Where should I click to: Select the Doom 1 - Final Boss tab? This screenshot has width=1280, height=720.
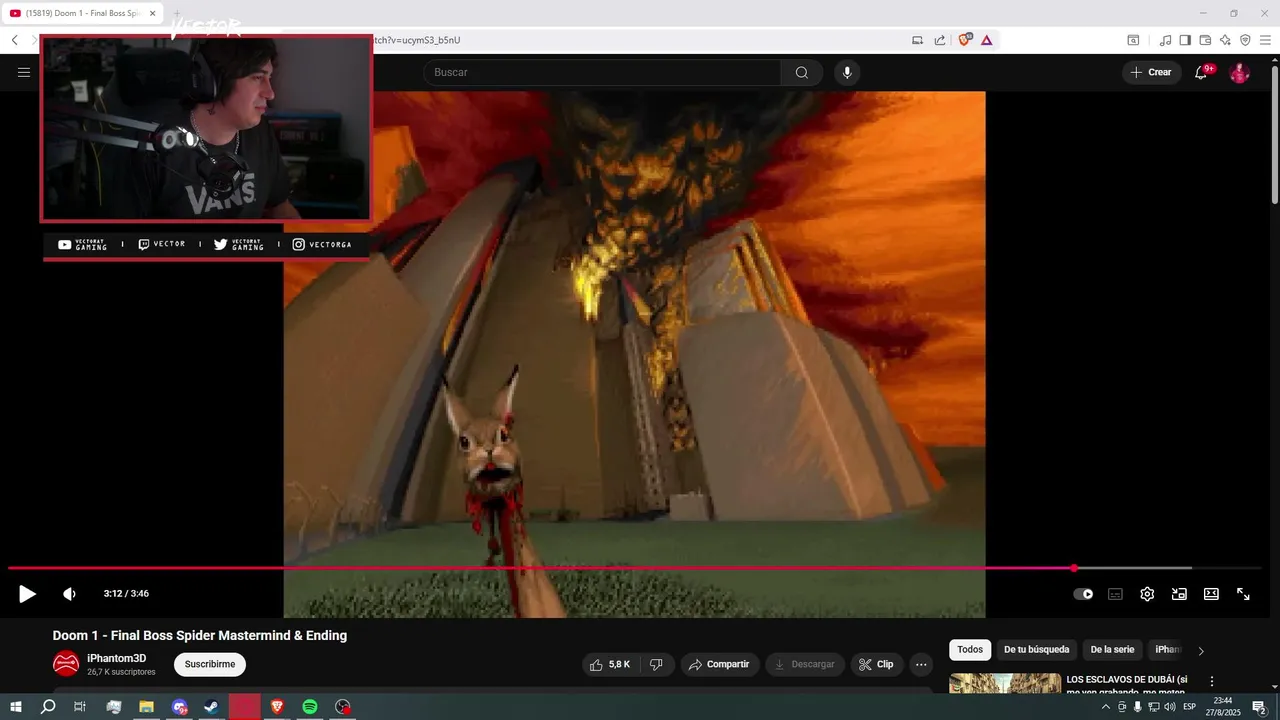pos(84,14)
